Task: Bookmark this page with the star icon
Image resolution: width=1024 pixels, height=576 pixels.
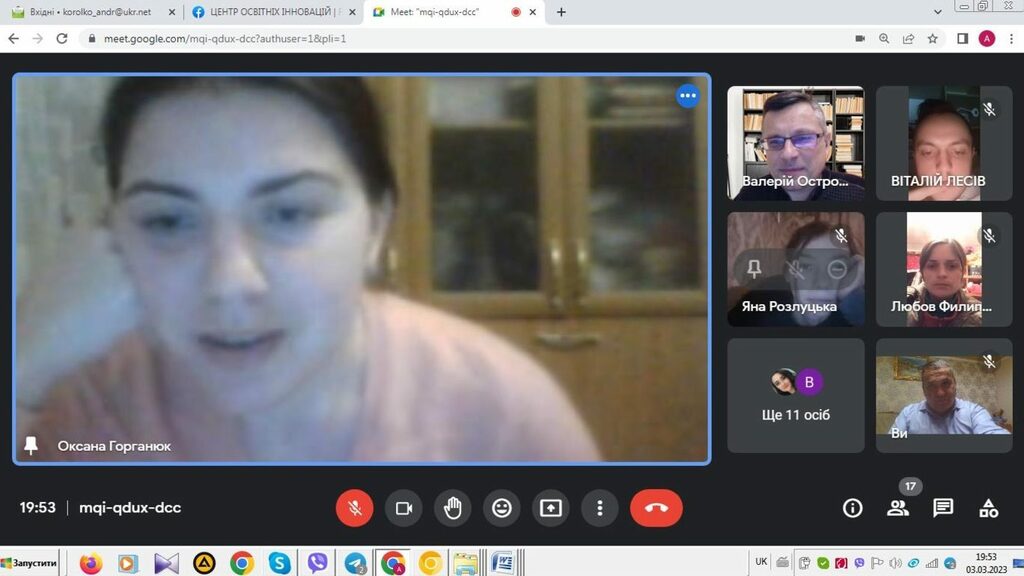Action: (932, 39)
